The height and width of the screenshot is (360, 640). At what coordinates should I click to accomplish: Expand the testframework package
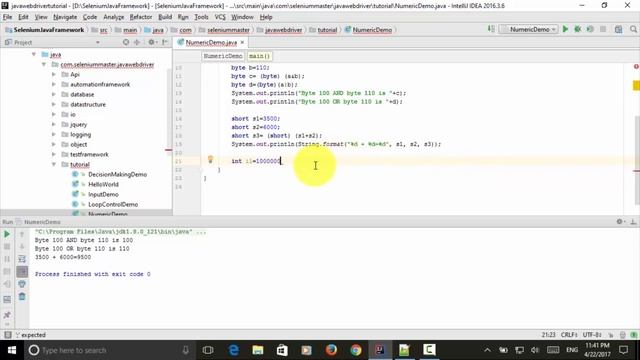53,154
